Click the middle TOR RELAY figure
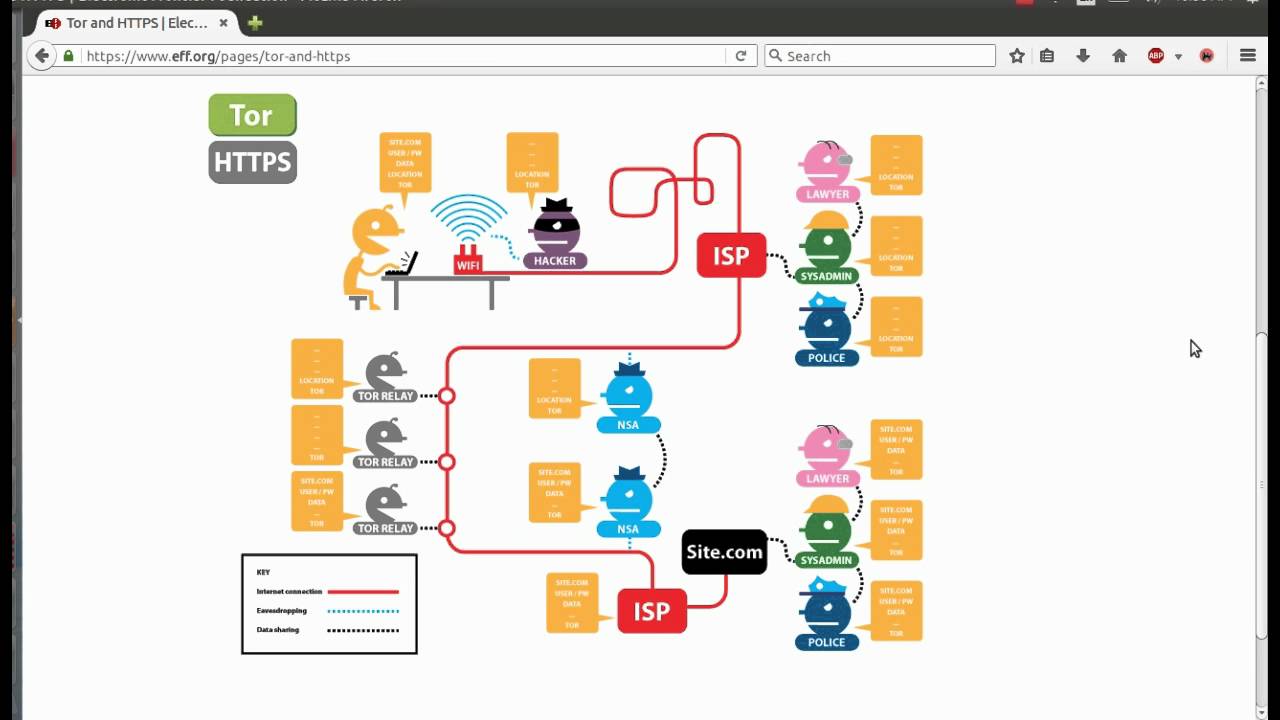The height and width of the screenshot is (720, 1280). pyautogui.click(x=385, y=444)
